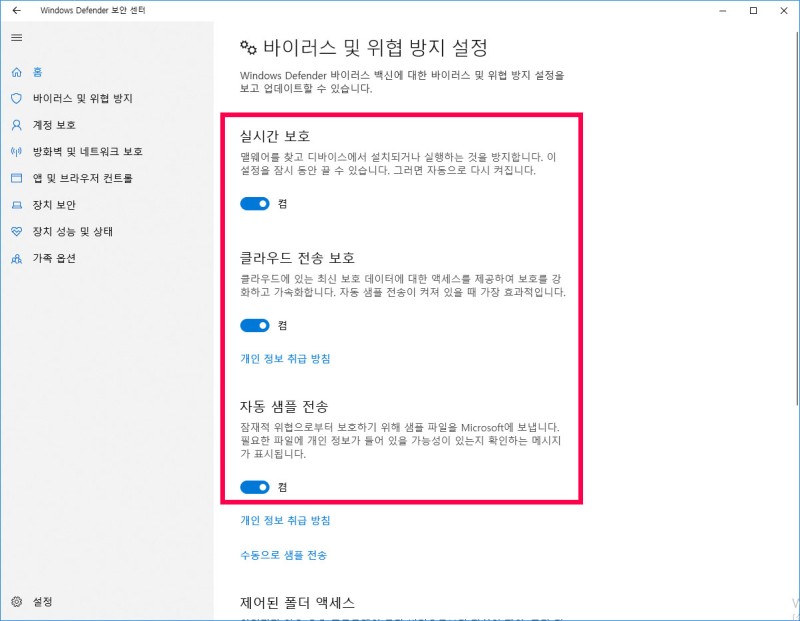Click the 클라우드 전송 보호 heading
Image resolution: width=800 pixels, height=621 pixels.
pos(297,258)
